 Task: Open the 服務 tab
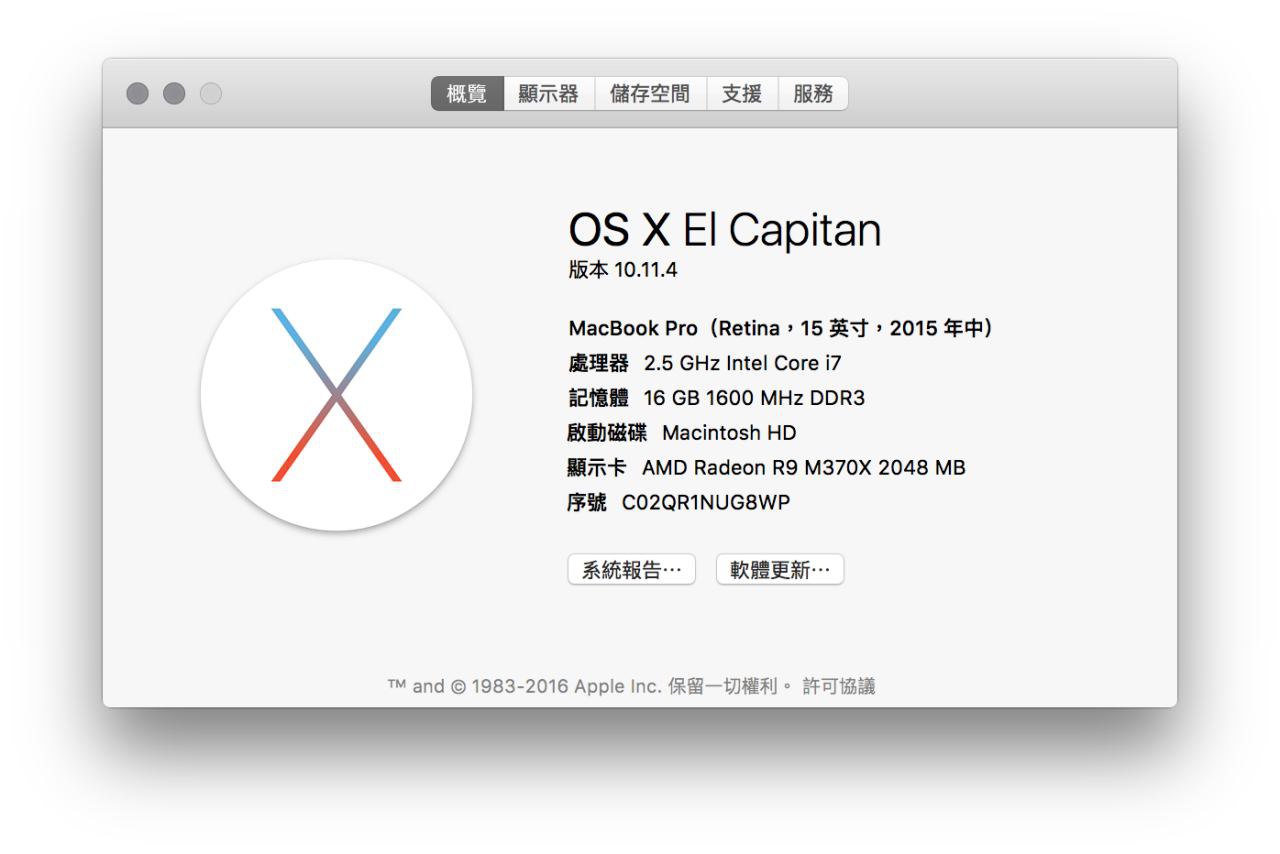[x=813, y=94]
